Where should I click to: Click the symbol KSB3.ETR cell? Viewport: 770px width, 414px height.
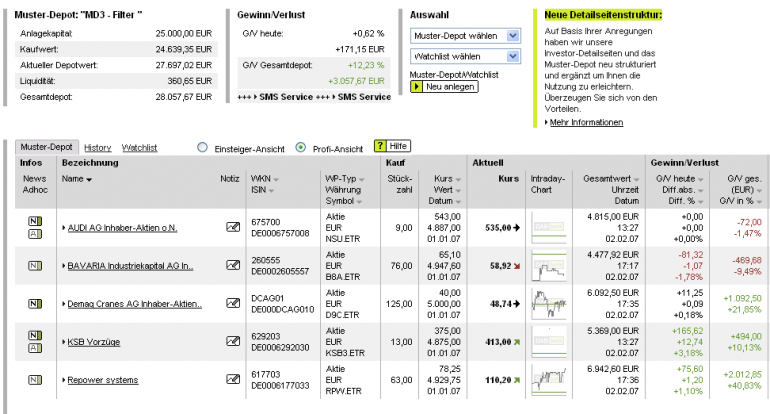(x=345, y=353)
